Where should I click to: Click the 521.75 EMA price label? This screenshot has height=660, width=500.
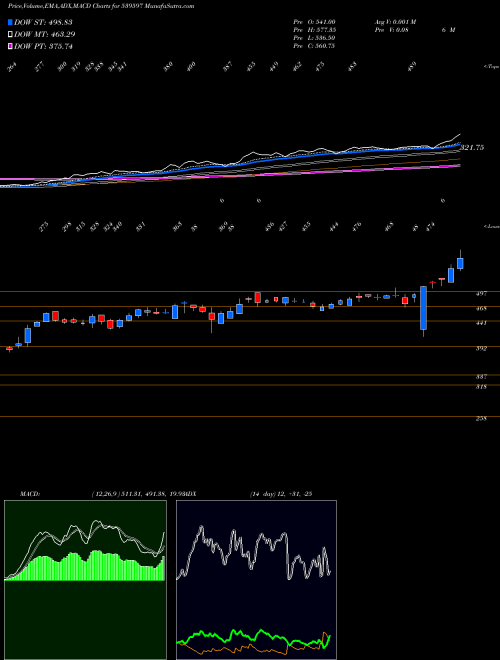[472, 147]
